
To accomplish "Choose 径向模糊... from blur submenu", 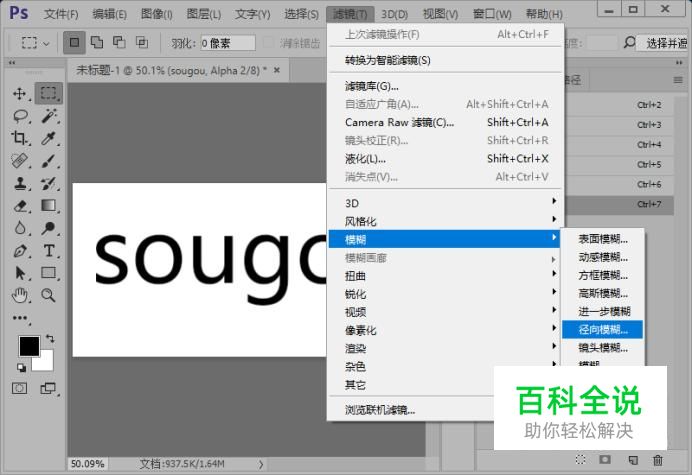I will point(602,329).
